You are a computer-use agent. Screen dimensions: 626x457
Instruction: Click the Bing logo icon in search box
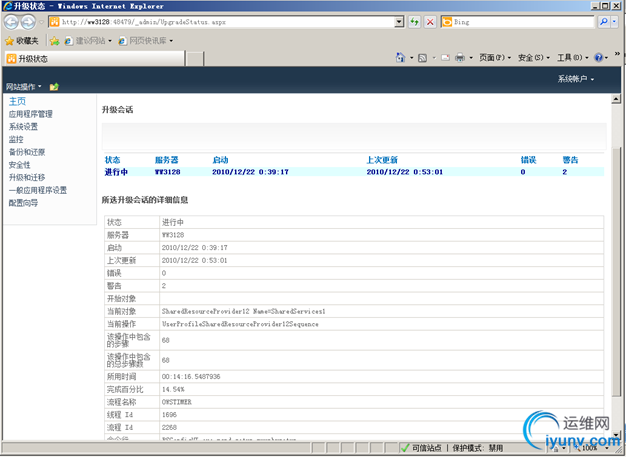[x=447, y=22]
